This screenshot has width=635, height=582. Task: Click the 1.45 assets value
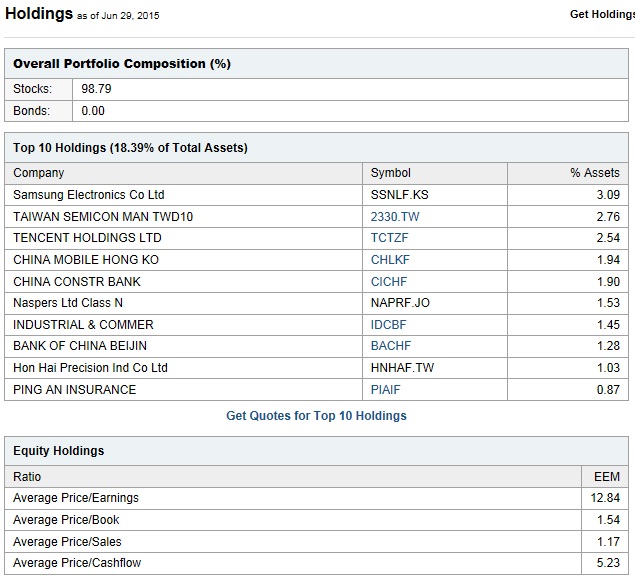(x=608, y=324)
